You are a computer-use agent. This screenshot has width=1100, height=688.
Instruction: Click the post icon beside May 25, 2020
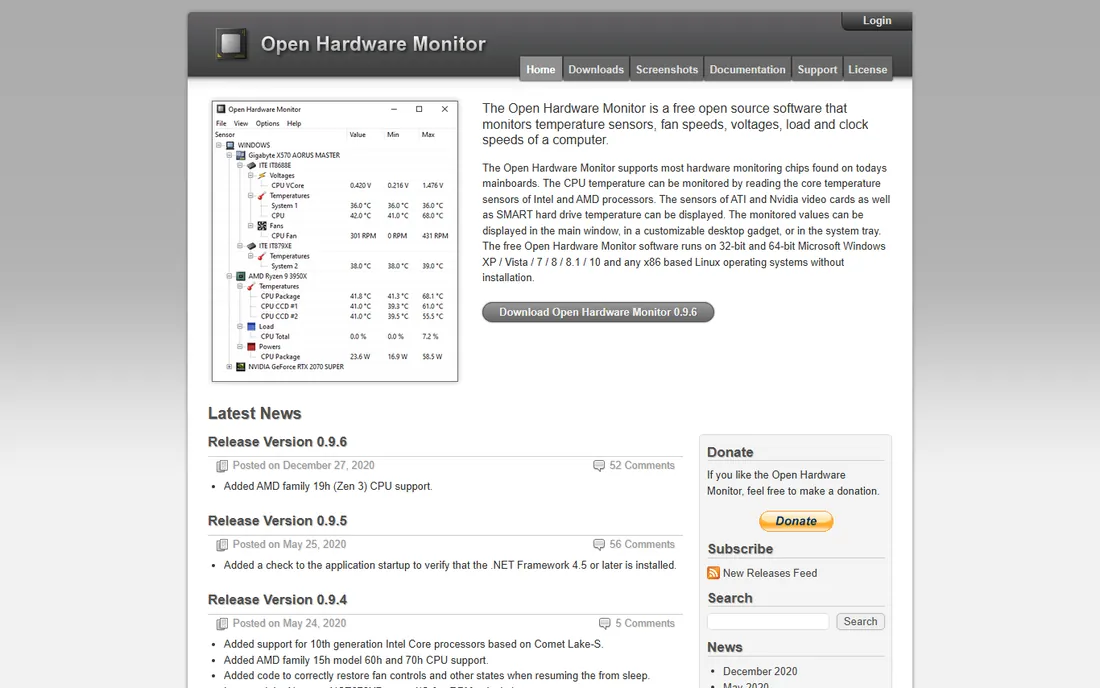pos(222,545)
